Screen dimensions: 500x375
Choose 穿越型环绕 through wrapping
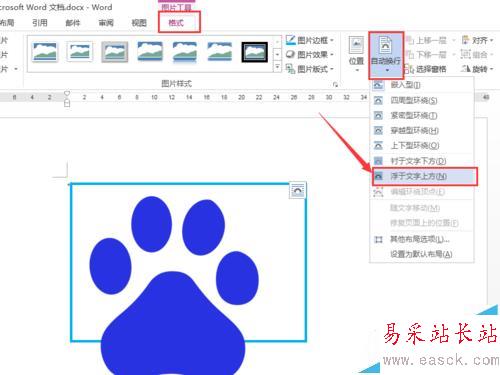pyautogui.click(x=422, y=131)
